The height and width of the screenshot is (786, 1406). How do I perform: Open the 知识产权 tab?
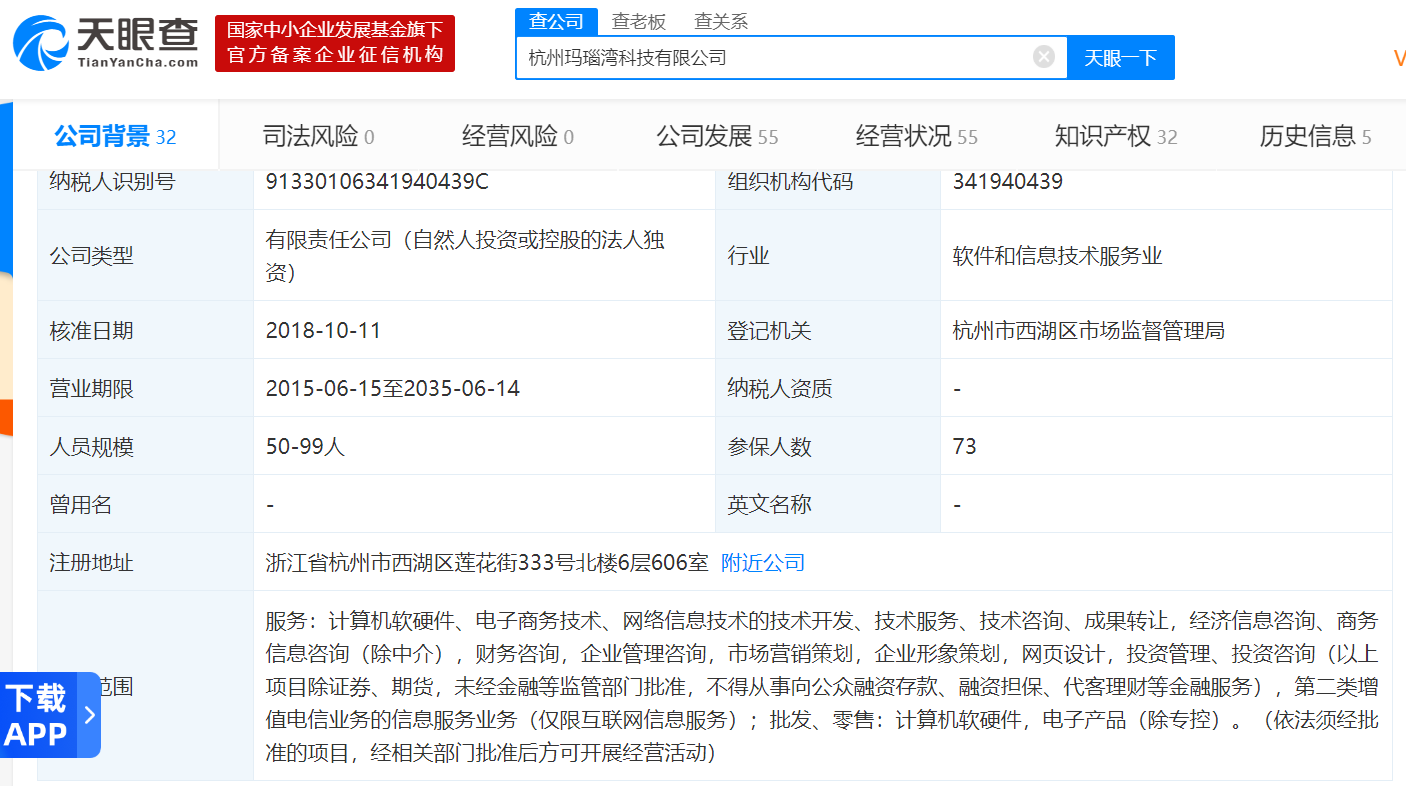pyautogui.click(x=1116, y=137)
